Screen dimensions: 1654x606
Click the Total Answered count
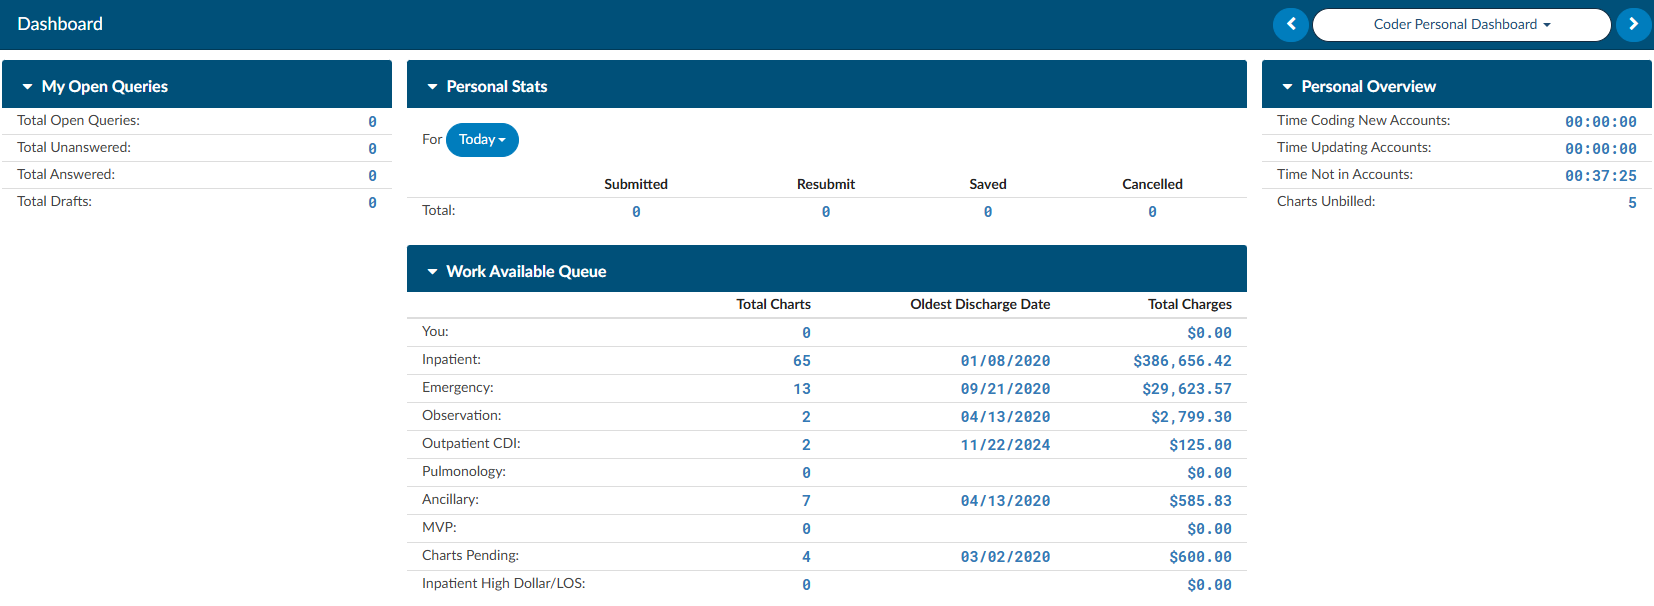372,175
